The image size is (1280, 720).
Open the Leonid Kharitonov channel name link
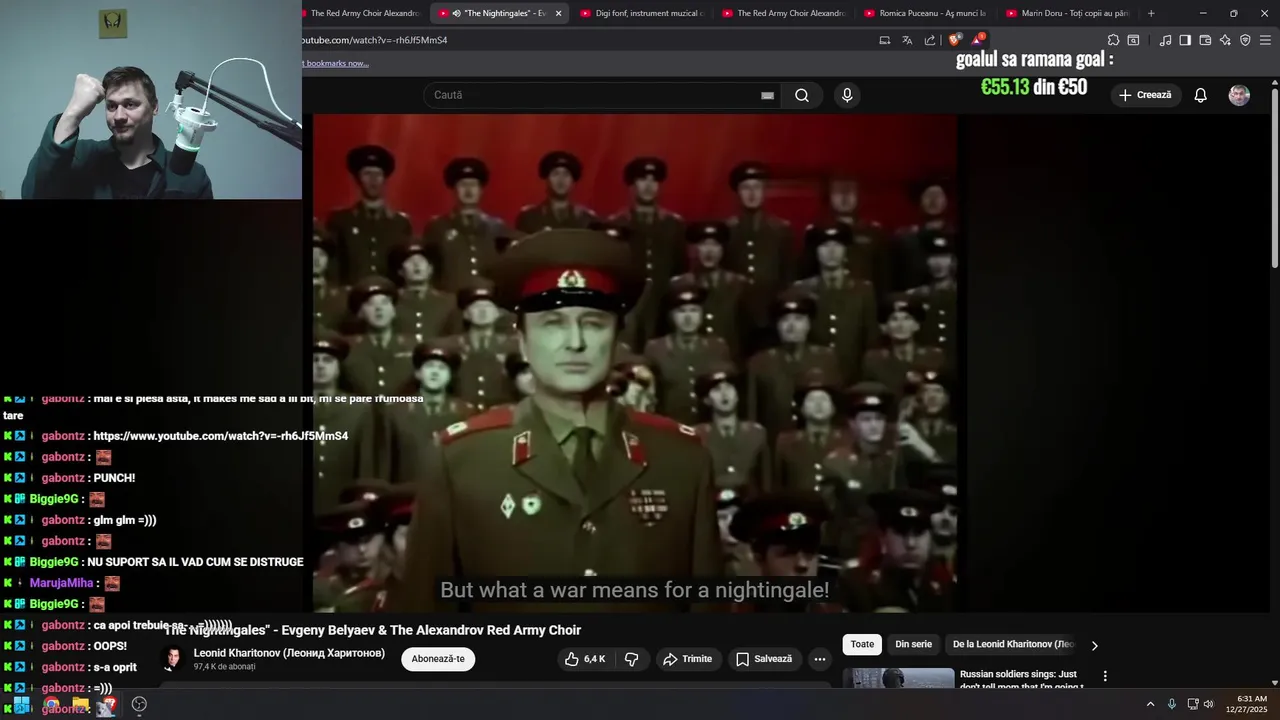pos(289,653)
